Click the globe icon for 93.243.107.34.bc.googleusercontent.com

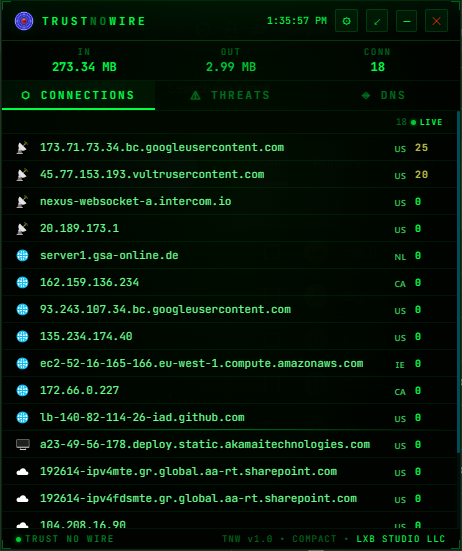[22, 310]
